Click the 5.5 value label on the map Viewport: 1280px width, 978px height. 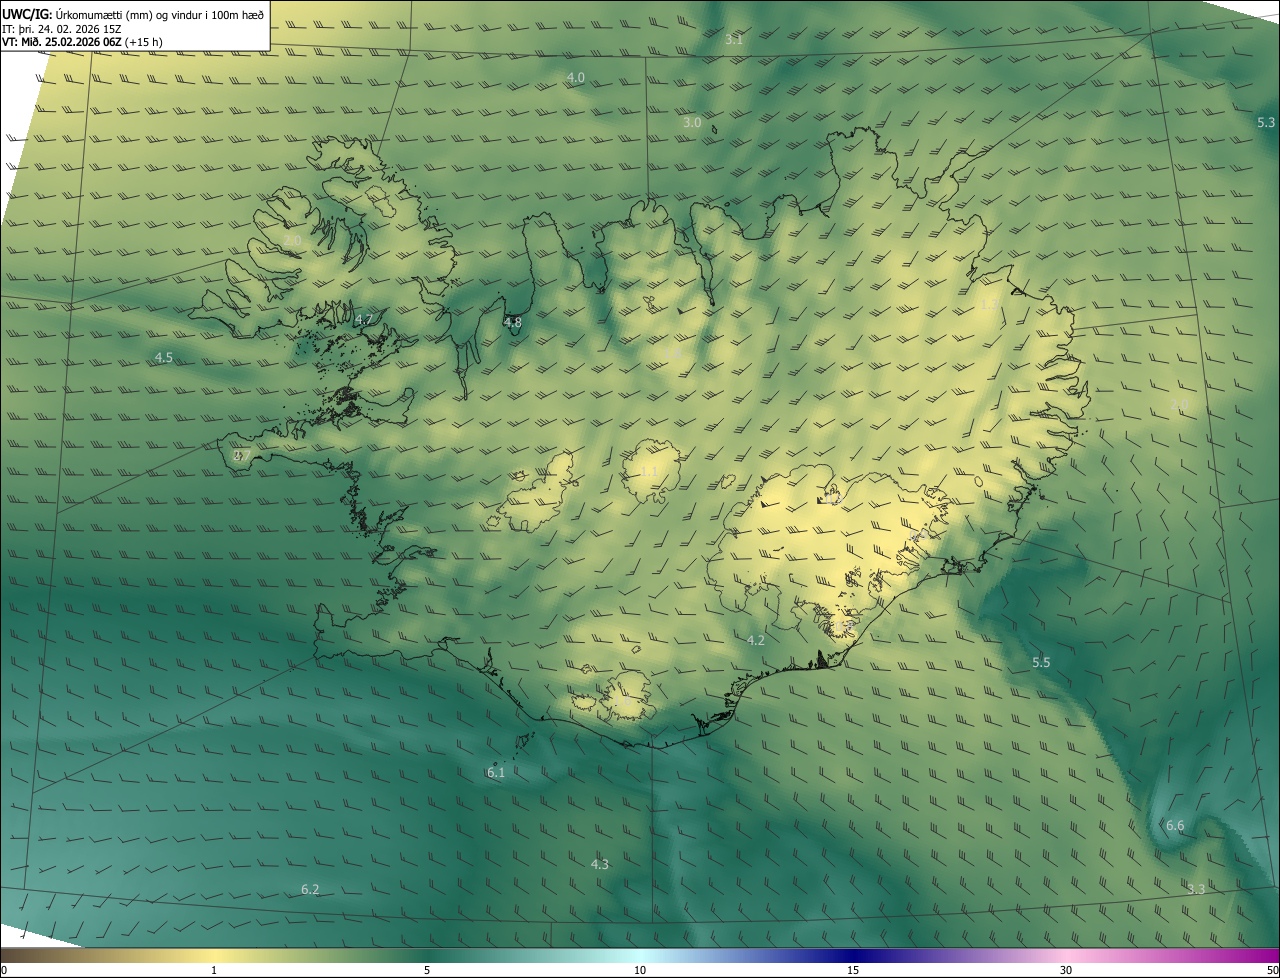[x=1041, y=662]
